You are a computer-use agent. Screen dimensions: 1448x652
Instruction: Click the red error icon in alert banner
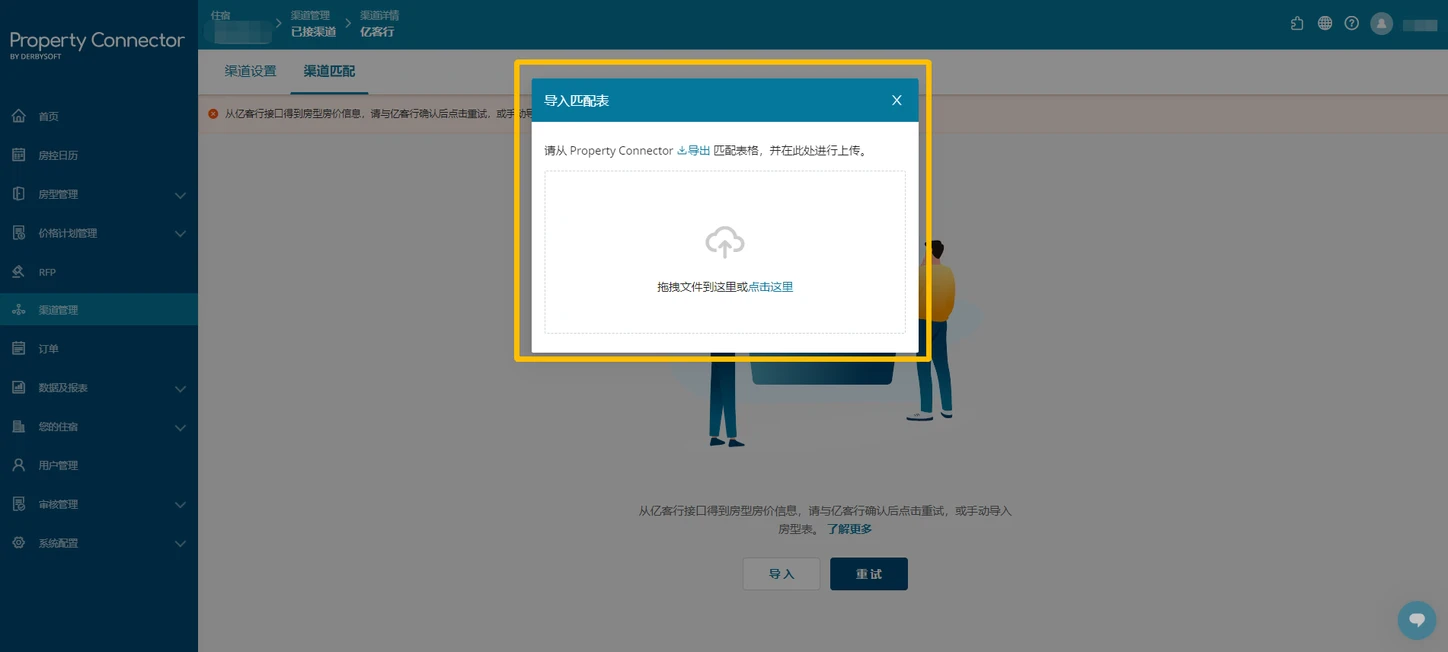point(213,114)
